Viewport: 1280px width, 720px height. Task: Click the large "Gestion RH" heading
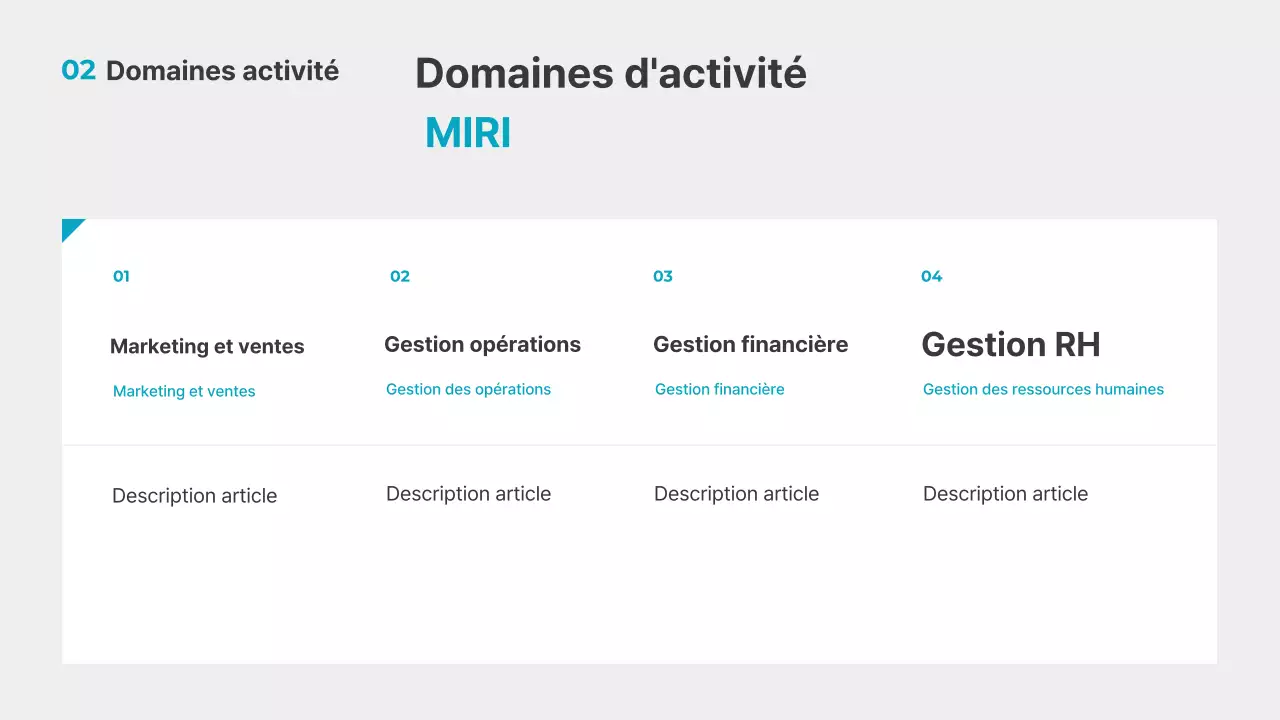click(1010, 345)
